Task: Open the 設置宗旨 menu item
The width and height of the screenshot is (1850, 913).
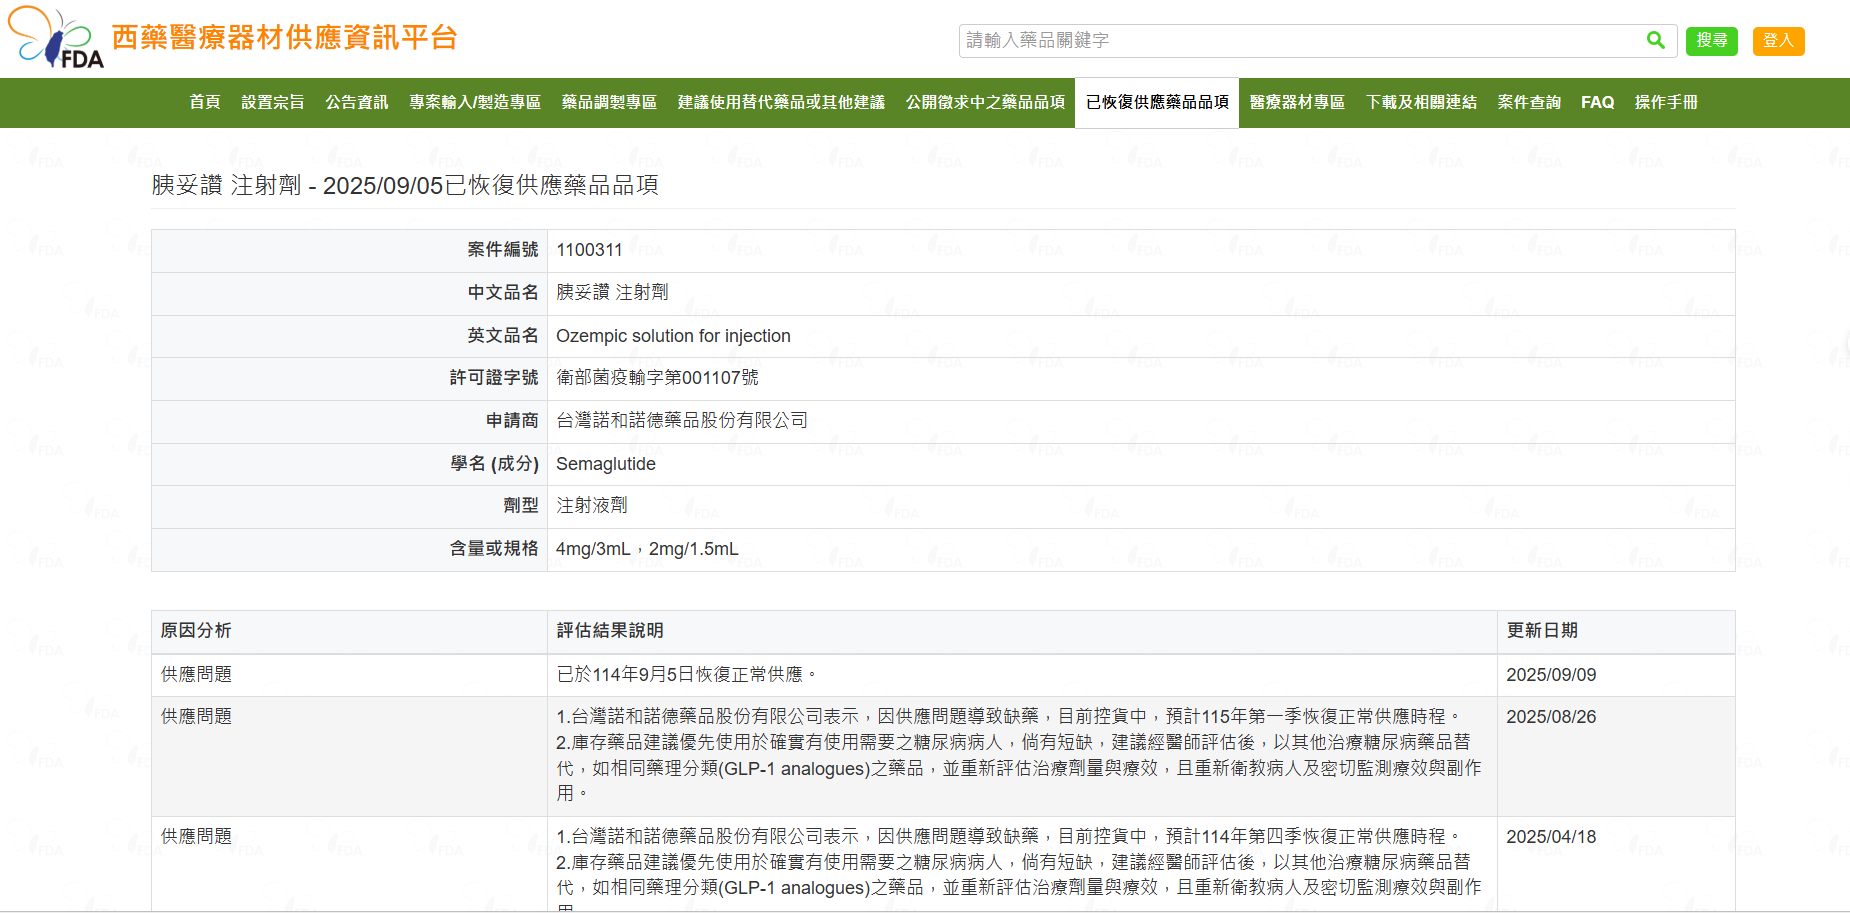Action: pos(273,102)
